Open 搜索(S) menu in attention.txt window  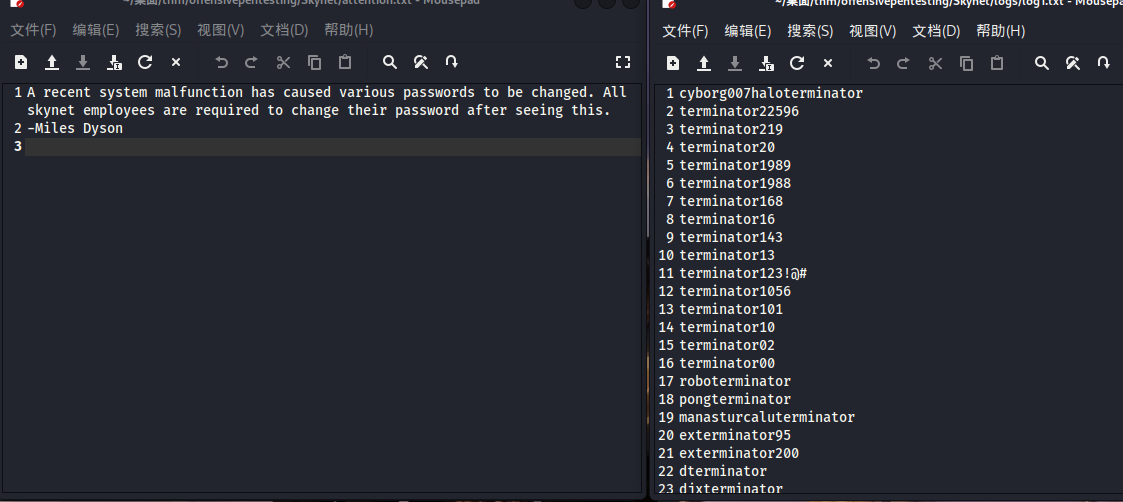click(158, 30)
